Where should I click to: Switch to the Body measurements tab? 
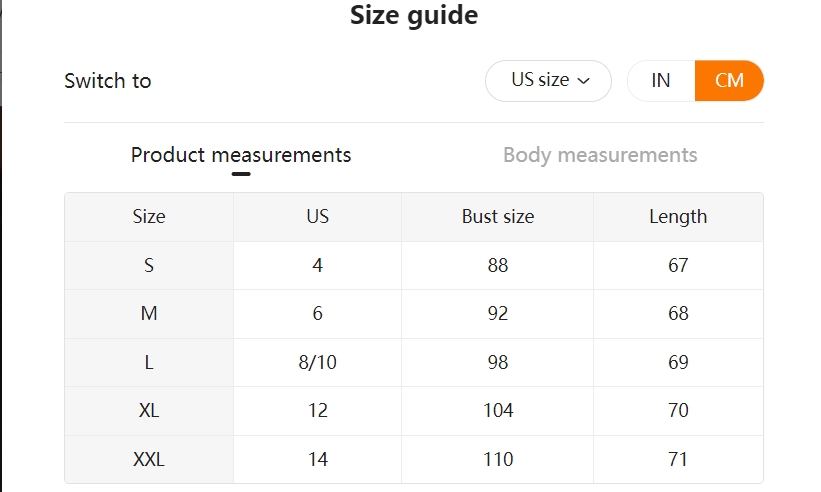coord(600,155)
